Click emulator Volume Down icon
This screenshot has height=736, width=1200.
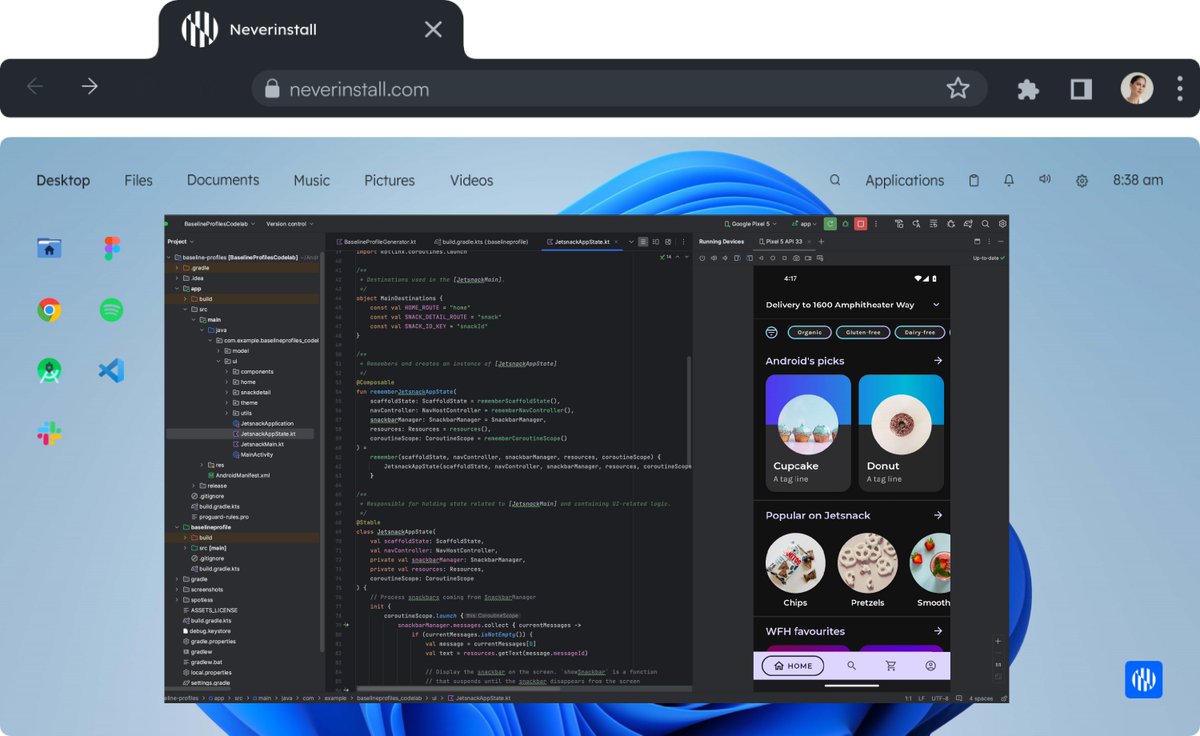tap(725, 258)
